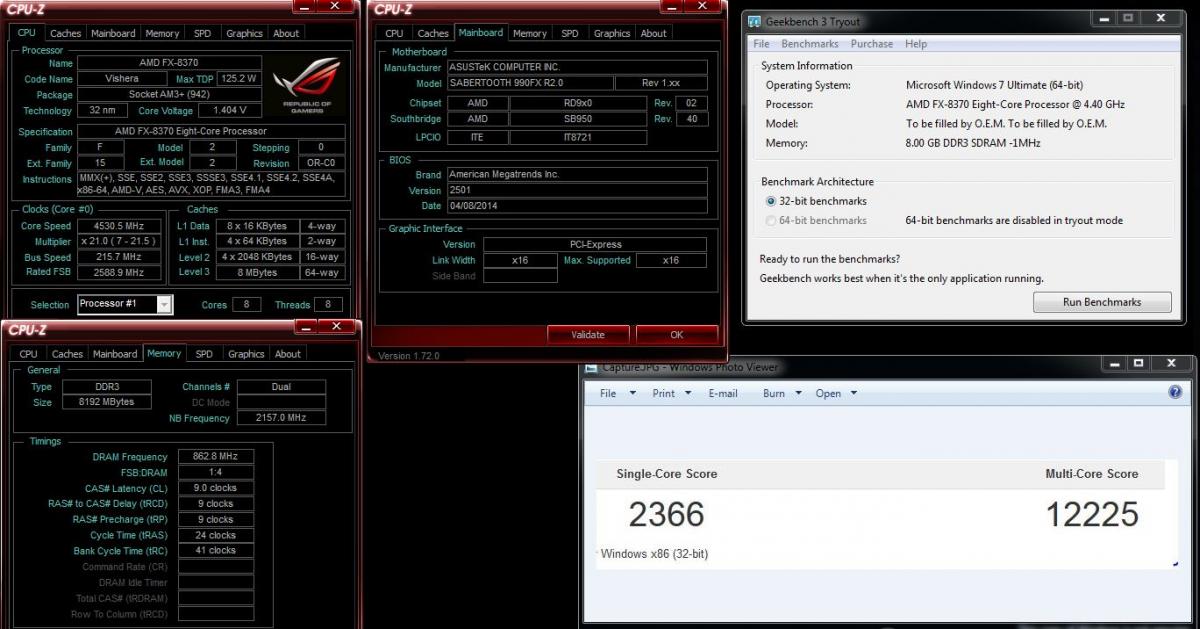This screenshot has height=629, width=1200.
Task: Click the Windows Photo Viewer title bar icon
Action: tap(591, 367)
